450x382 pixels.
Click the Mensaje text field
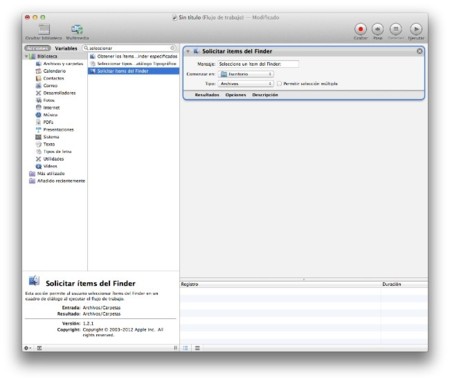[x=258, y=64]
